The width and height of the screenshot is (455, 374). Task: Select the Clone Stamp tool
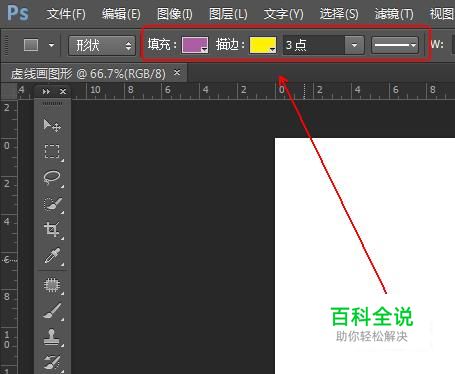tap(52, 337)
